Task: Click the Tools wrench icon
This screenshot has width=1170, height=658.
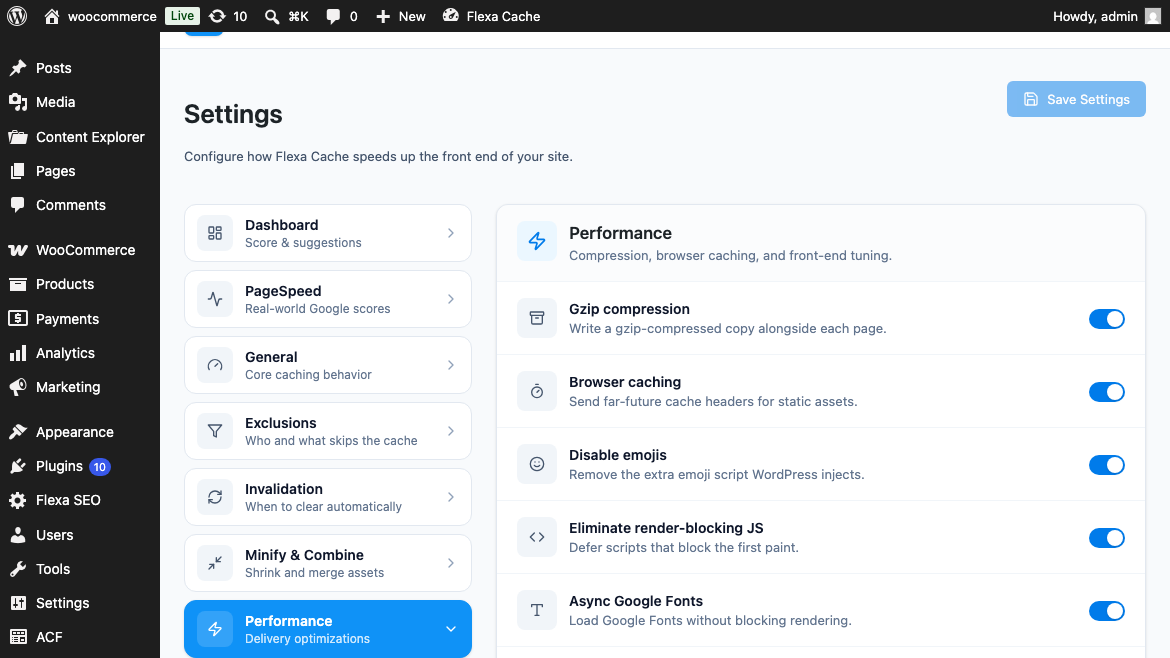Action: click(18, 569)
